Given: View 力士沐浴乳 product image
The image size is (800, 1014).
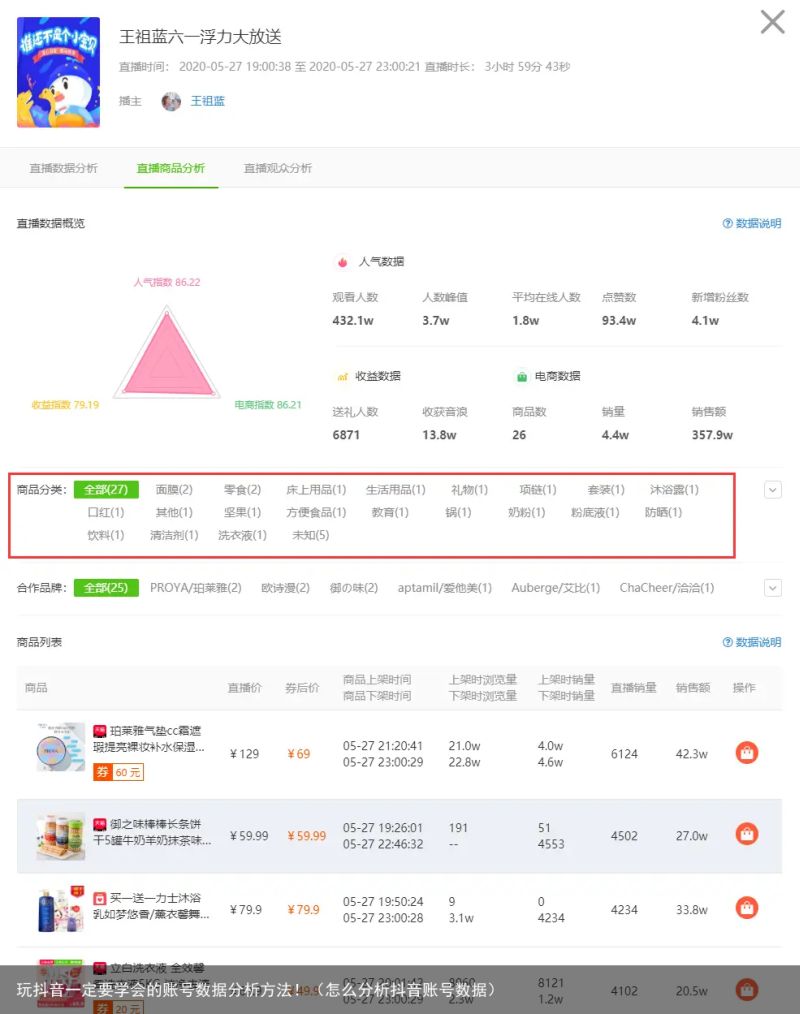Looking at the screenshot, I should coord(60,909).
